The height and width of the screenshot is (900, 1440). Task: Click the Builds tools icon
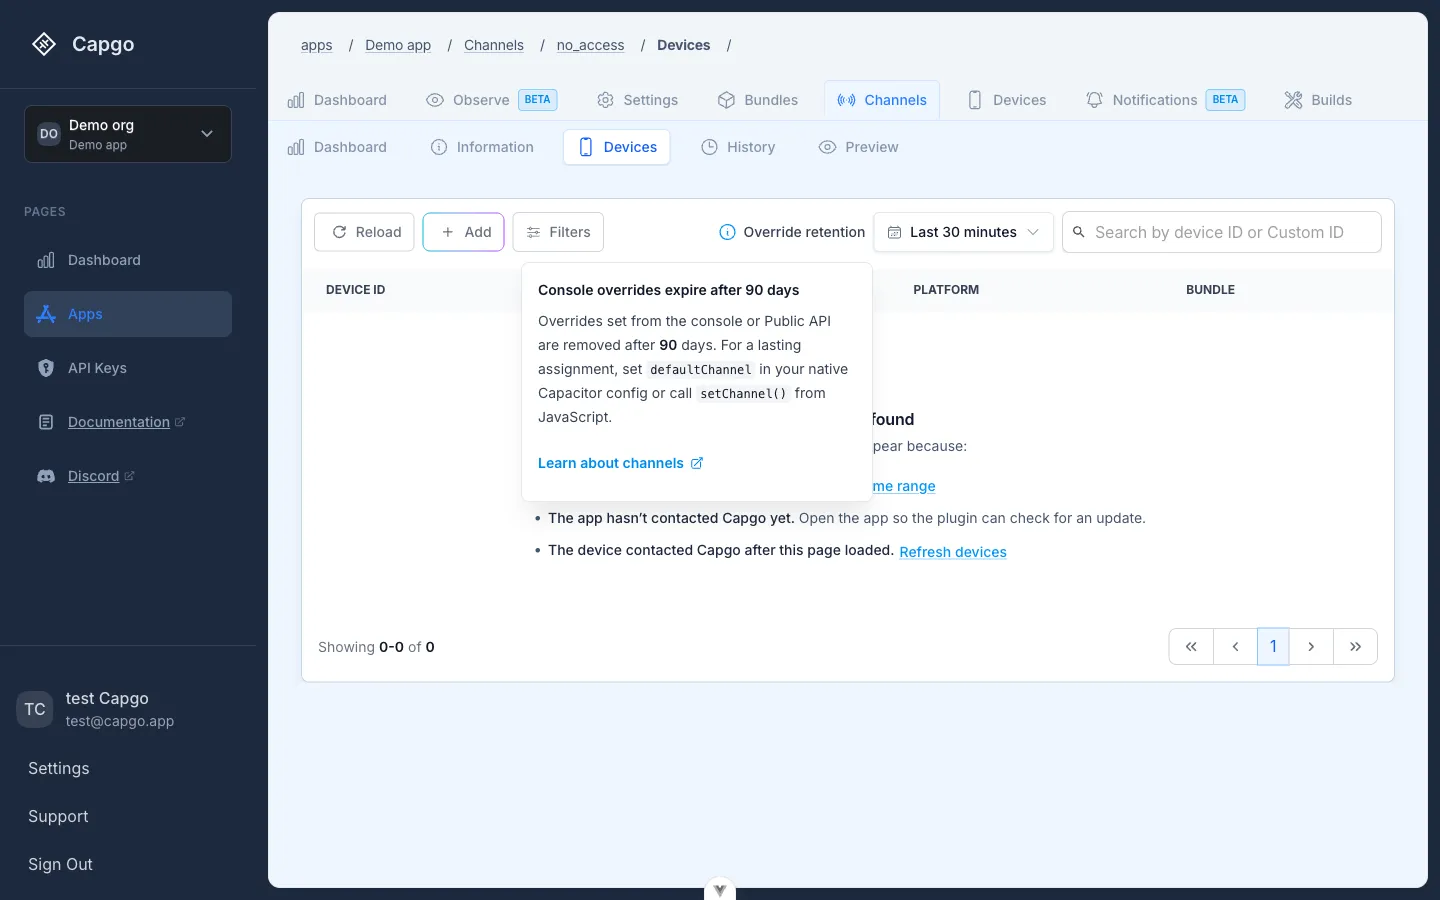[x=1294, y=100]
